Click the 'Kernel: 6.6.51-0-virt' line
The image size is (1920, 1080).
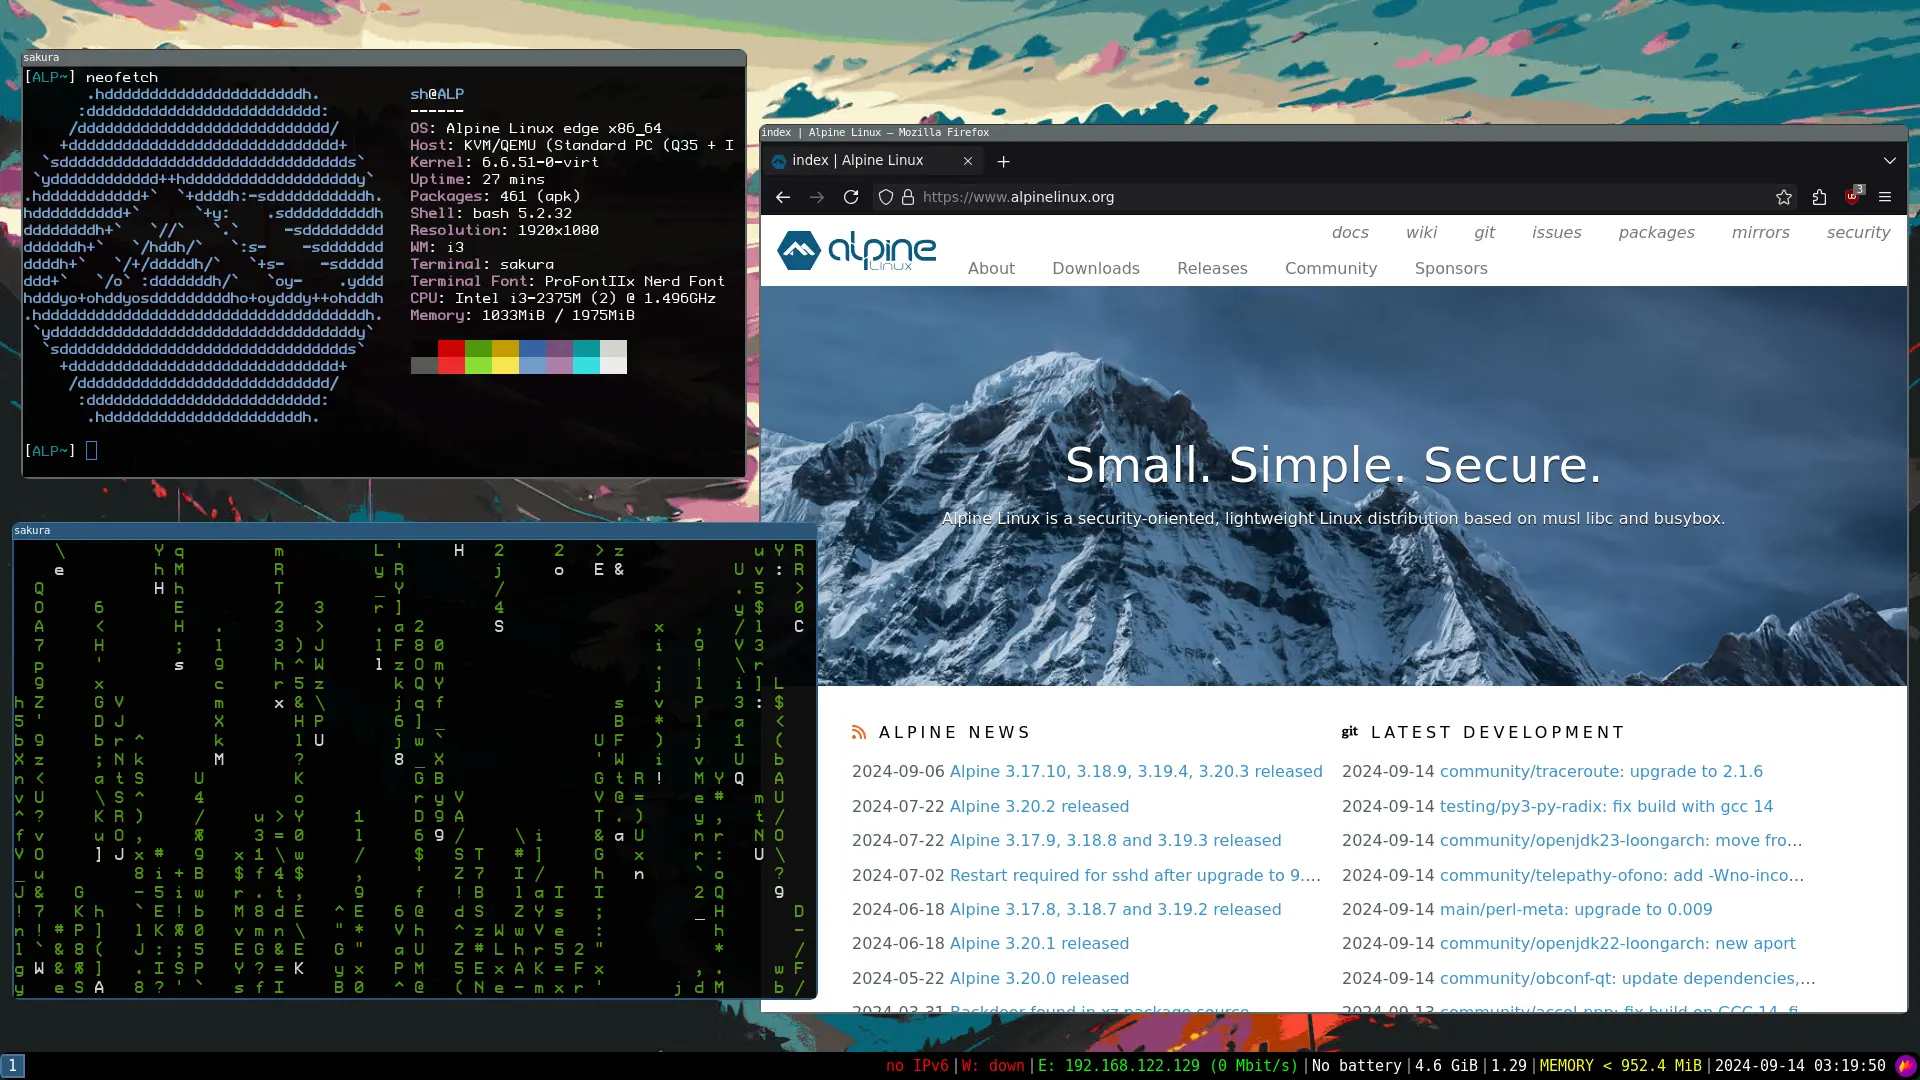504,163
